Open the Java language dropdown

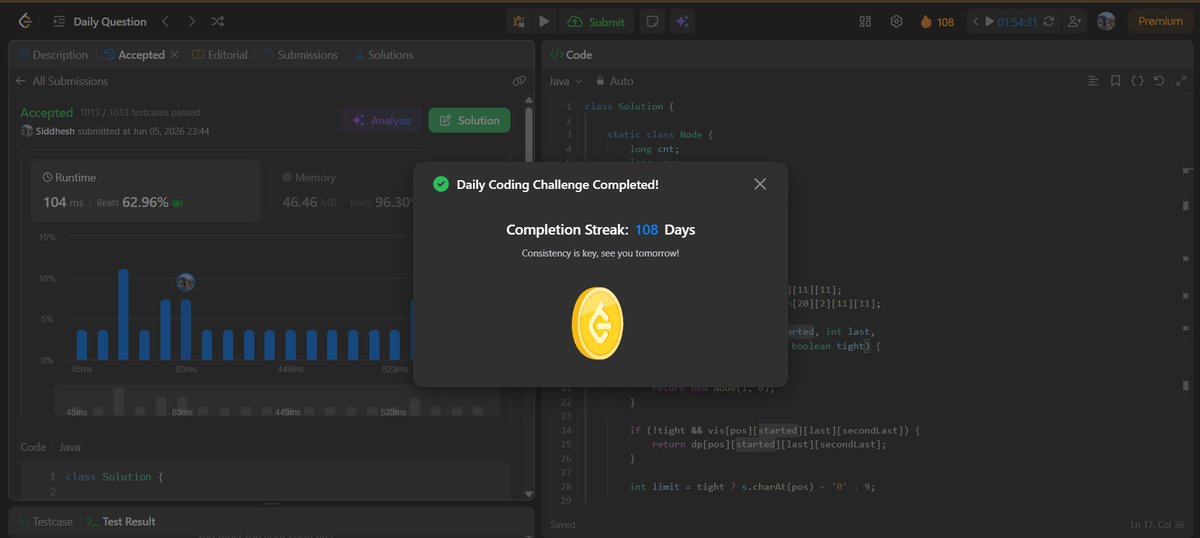coord(566,81)
